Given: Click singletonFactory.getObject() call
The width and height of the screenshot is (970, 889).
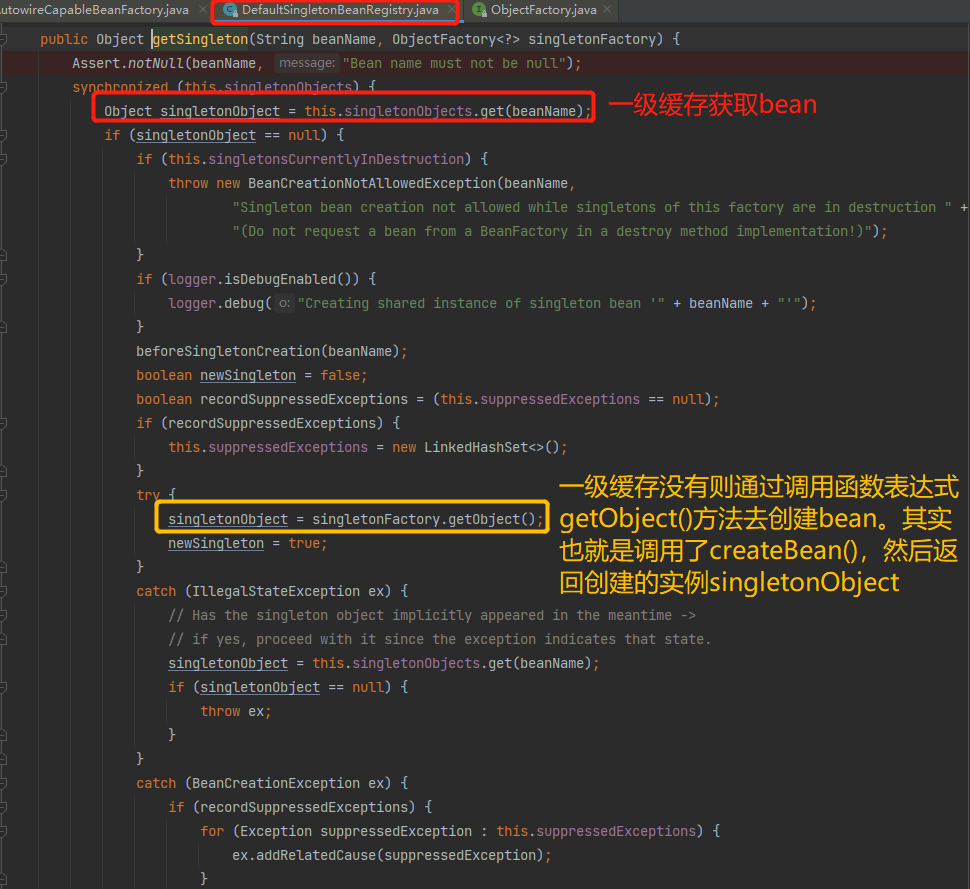Looking at the screenshot, I should (x=424, y=519).
